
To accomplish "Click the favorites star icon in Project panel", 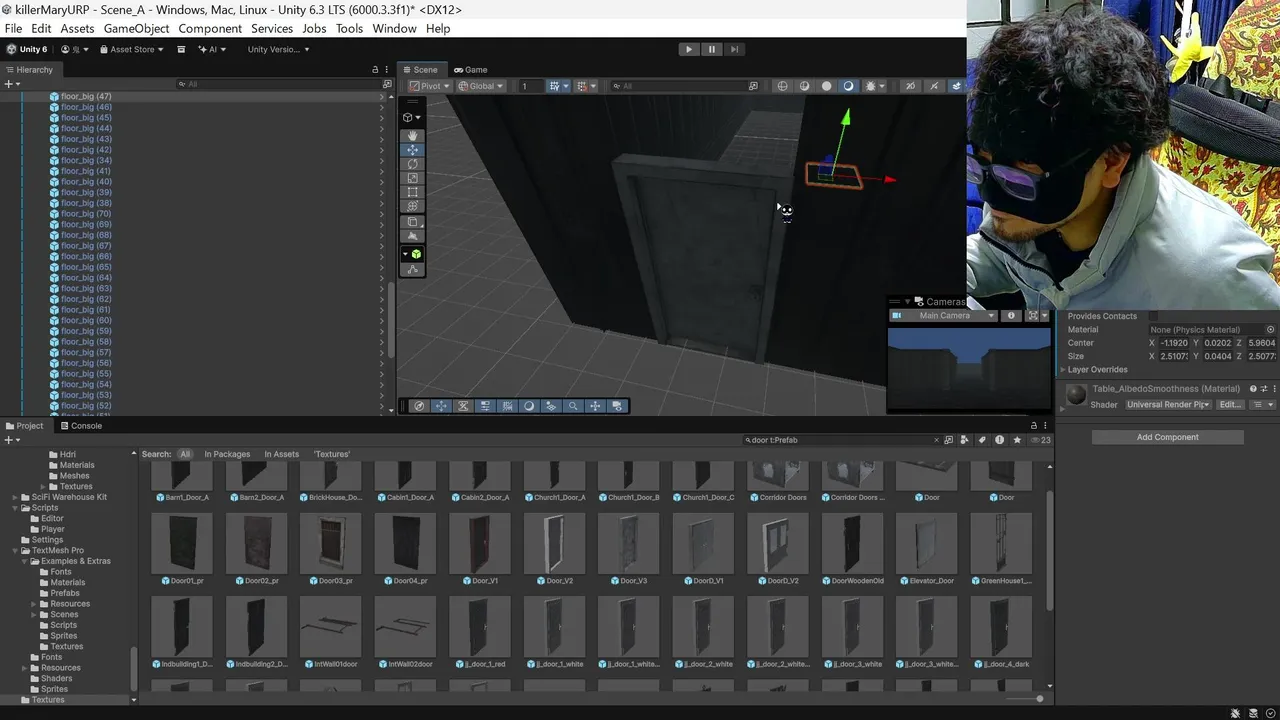I will tap(1017, 440).
